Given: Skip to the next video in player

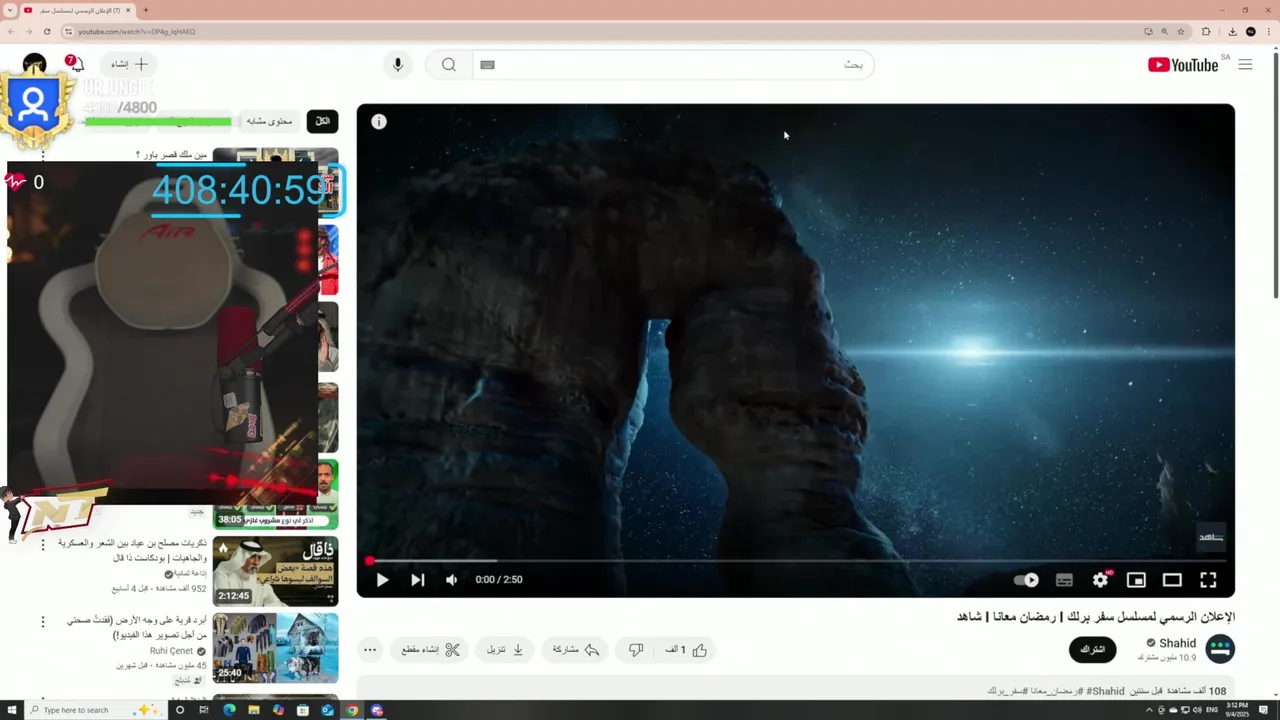Looking at the screenshot, I should tap(417, 580).
